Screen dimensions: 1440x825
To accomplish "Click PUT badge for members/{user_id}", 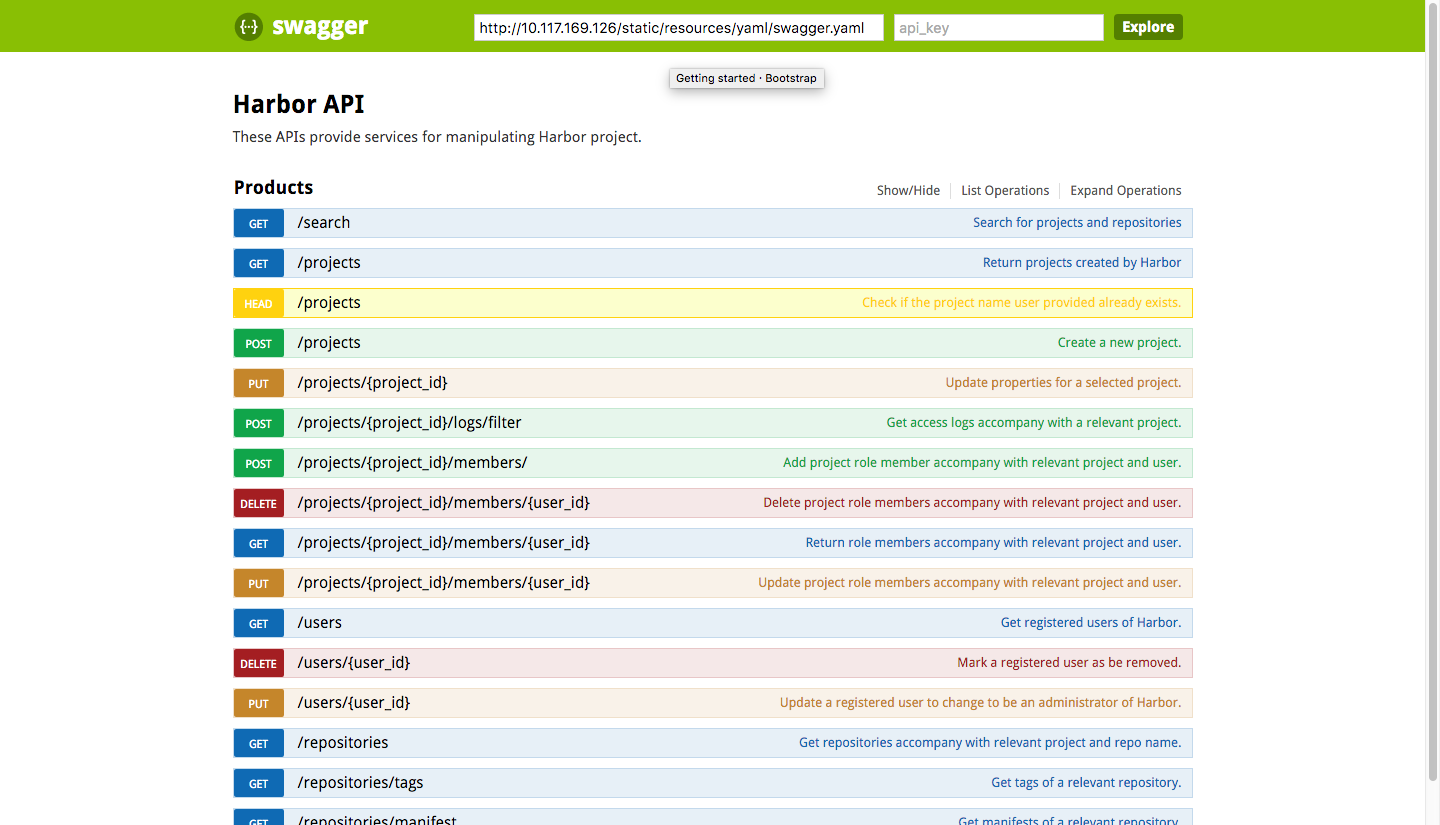I will (x=259, y=583).
